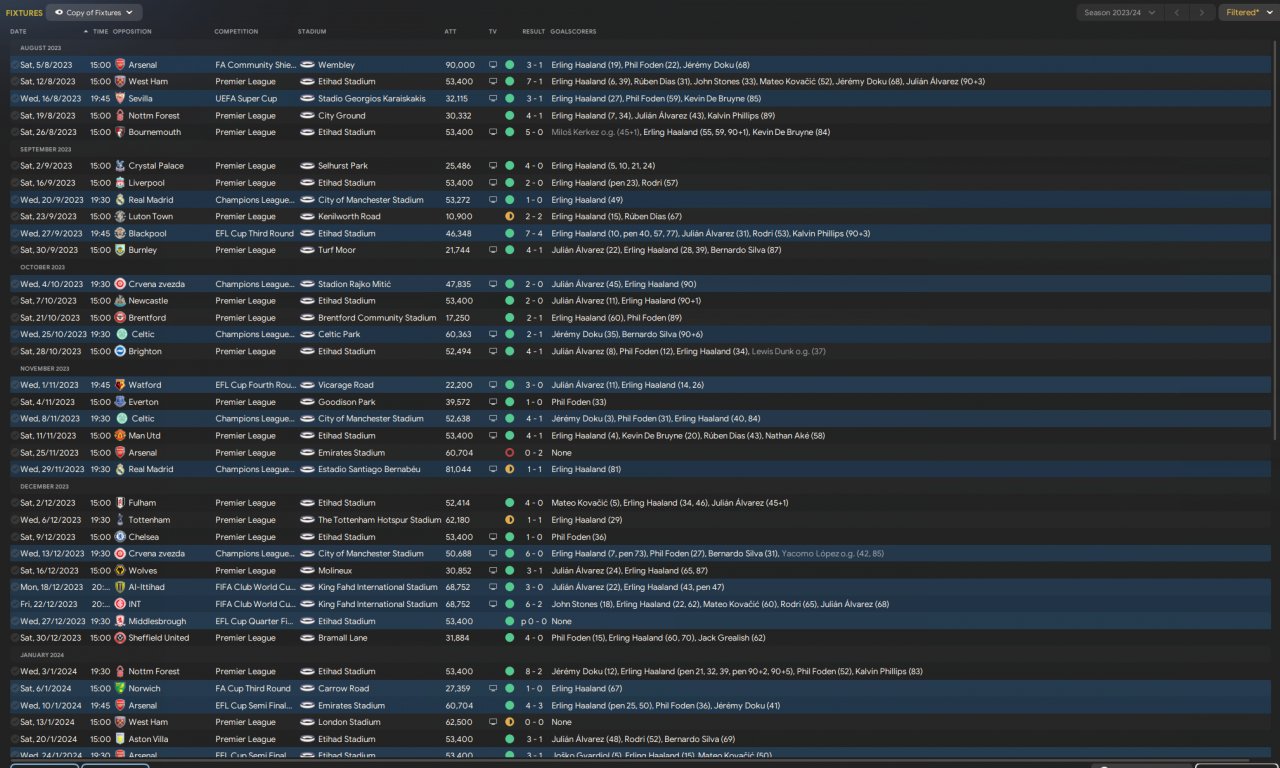Image resolution: width=1280 pixels, height=768 pixels.
Task: Click the TV icon on the Sevilla fixture row
Action: (492, 99)
